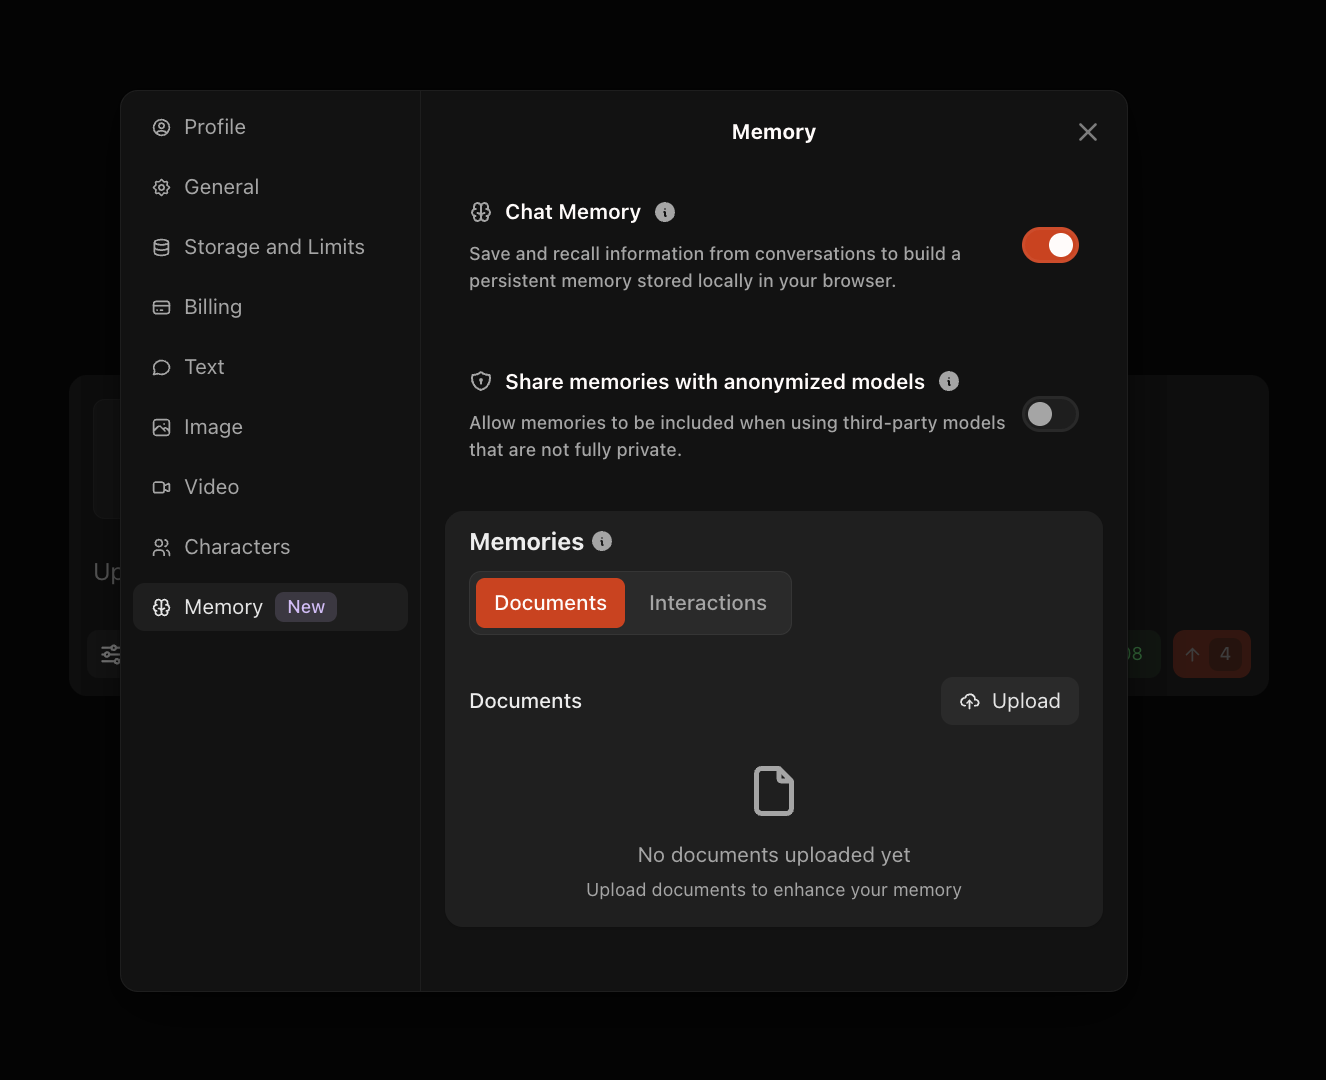Switch to the Interactions tab

(707, 603)
